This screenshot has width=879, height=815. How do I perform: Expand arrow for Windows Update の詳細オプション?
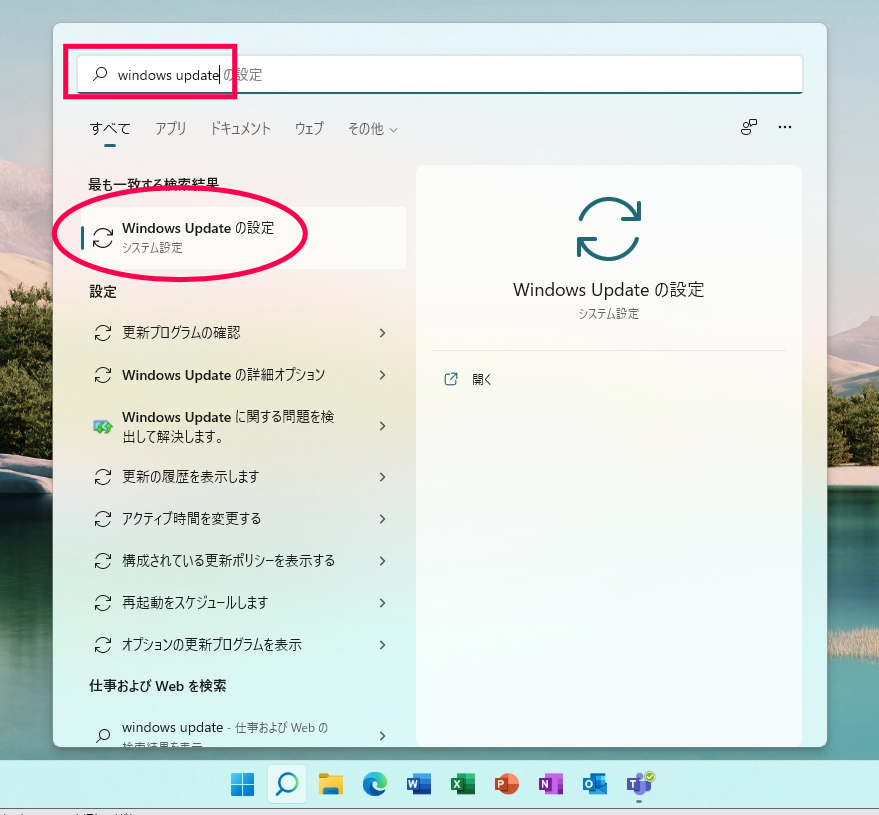382,375
